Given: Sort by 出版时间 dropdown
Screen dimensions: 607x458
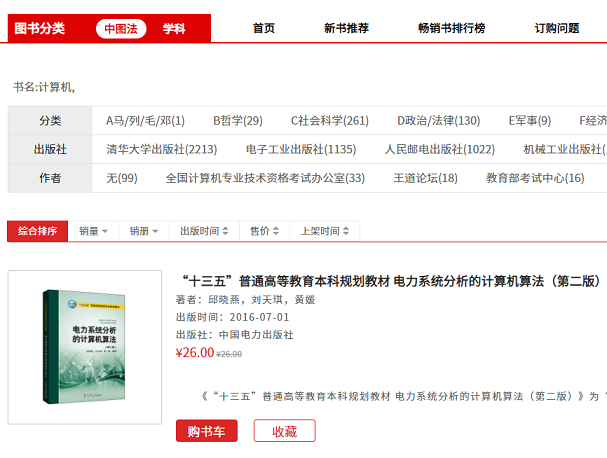Looking at the screenshot, I should 204,231.
